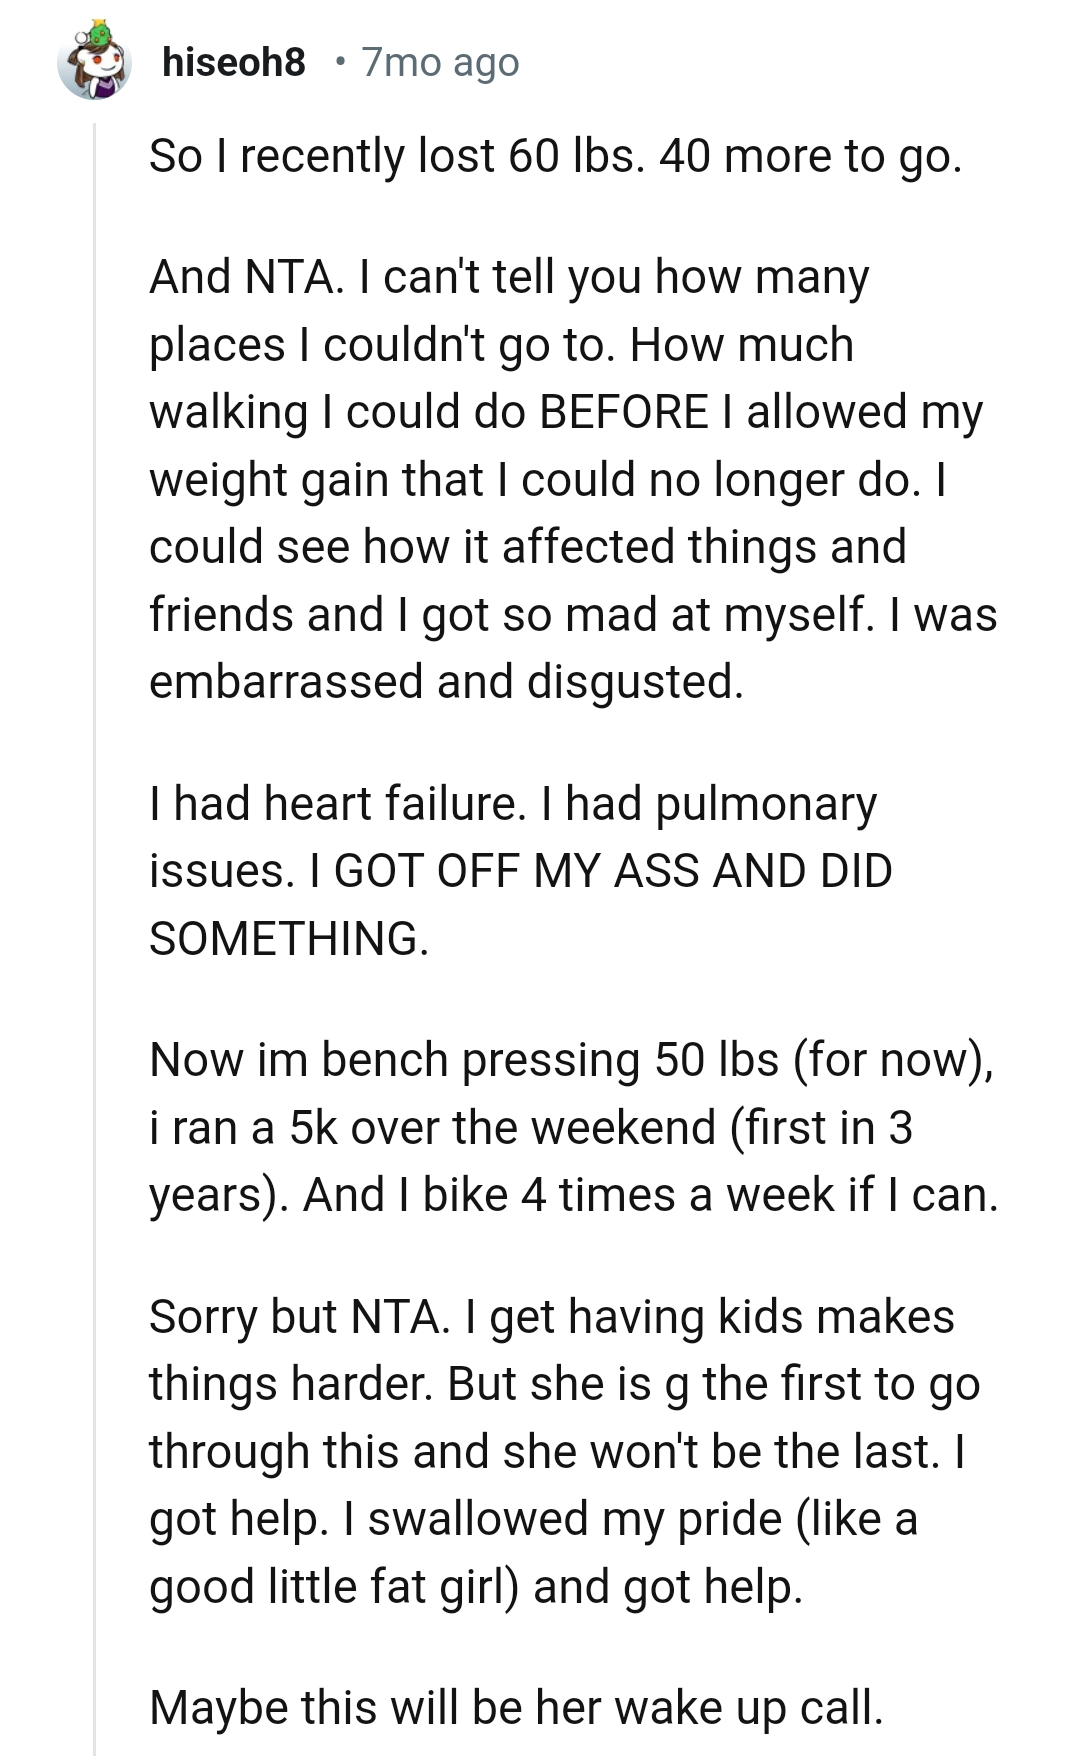The image size is (1080, 1756).
Task: Click the phrase "embarrassed and disgusted"
Action: tap(445, 682)
